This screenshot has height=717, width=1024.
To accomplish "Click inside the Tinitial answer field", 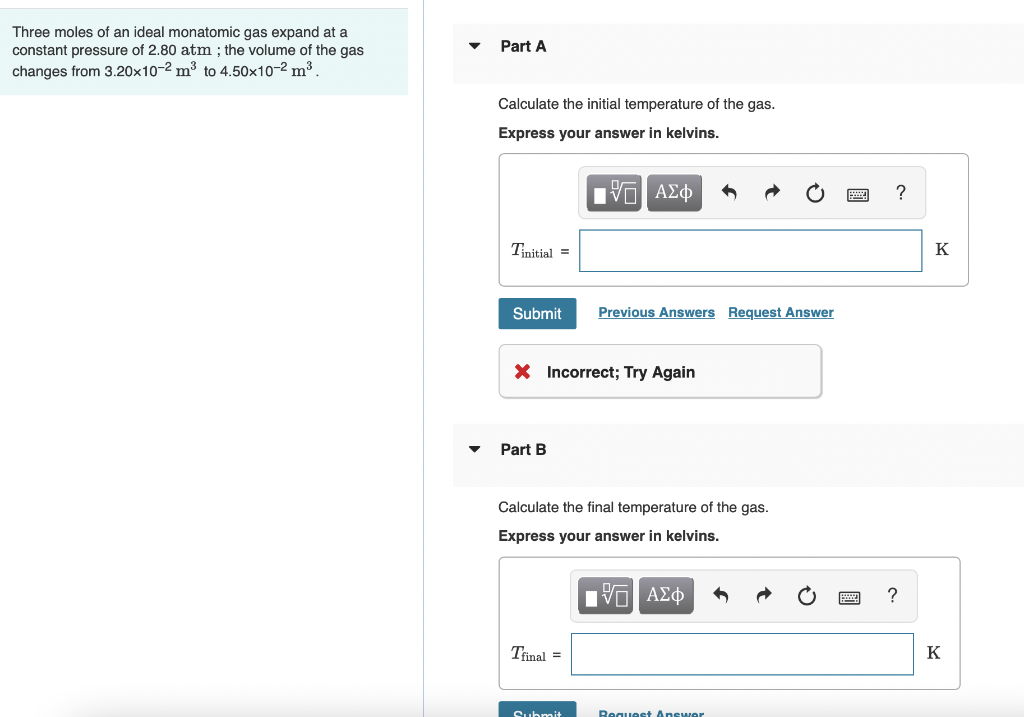I will pyautogui.click(x=750, y=250).
